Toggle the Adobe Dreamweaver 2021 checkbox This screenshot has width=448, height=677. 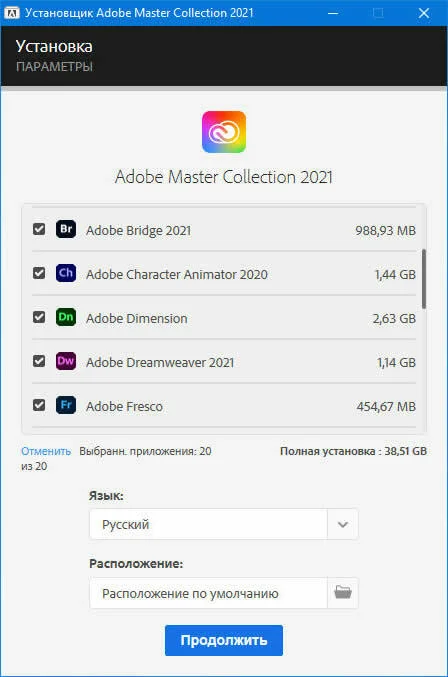click(x=39, y=361)
